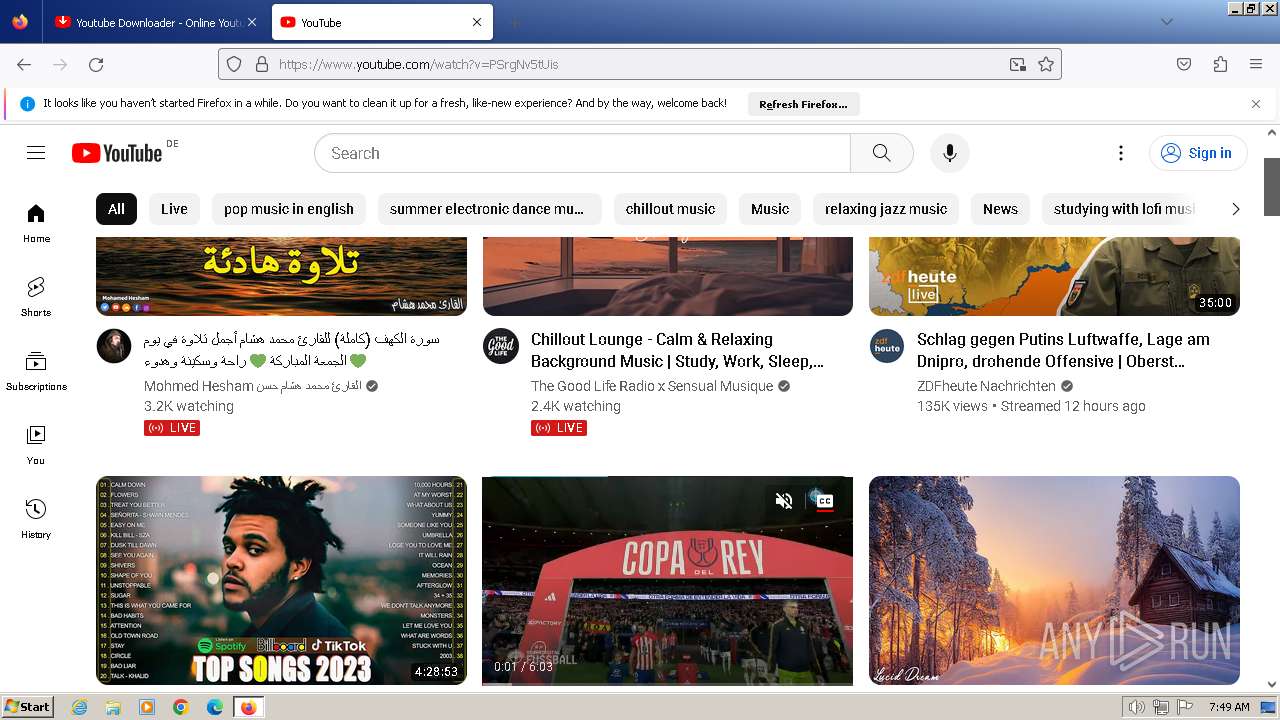The width and height of the screenshot is (1280, 720).
Task: Open the ZDFheute Nachrichten channel link
Action: click(x=986, y=386)
